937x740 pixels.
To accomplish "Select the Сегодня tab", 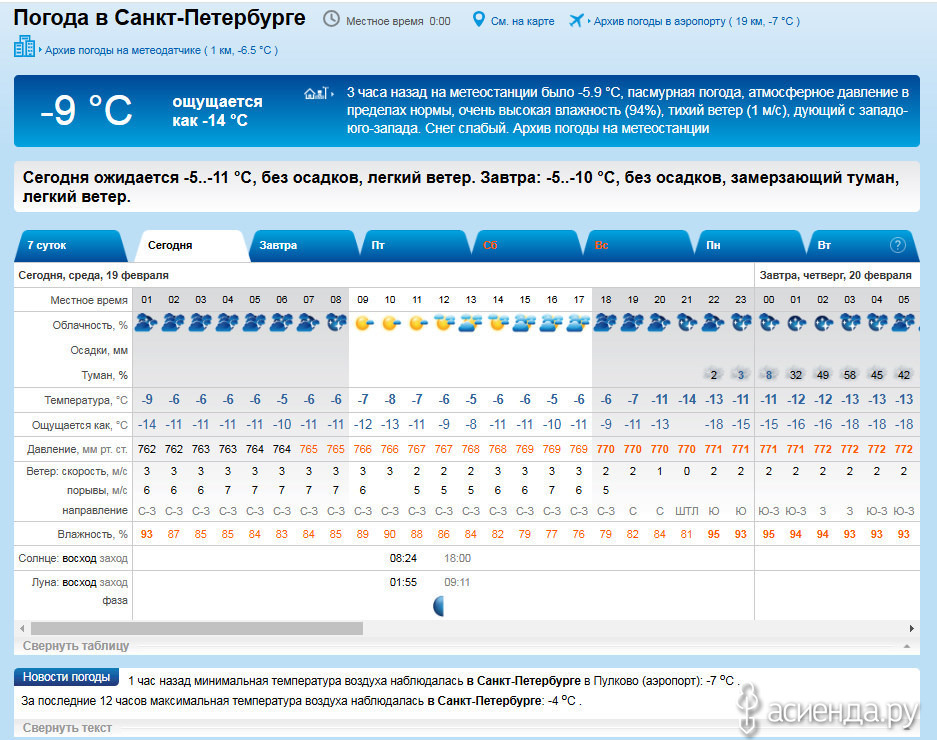I will [191, 245].
